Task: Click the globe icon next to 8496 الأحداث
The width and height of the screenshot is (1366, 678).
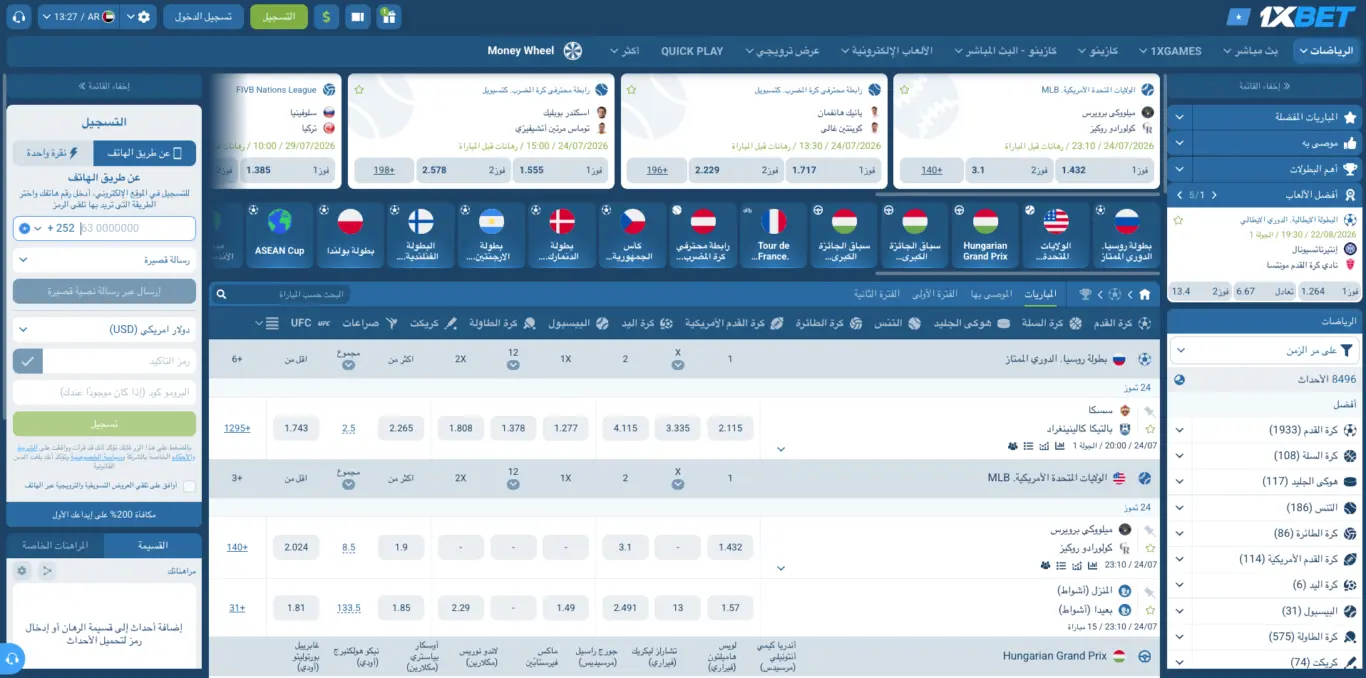Action: [x=1179, y=379]
